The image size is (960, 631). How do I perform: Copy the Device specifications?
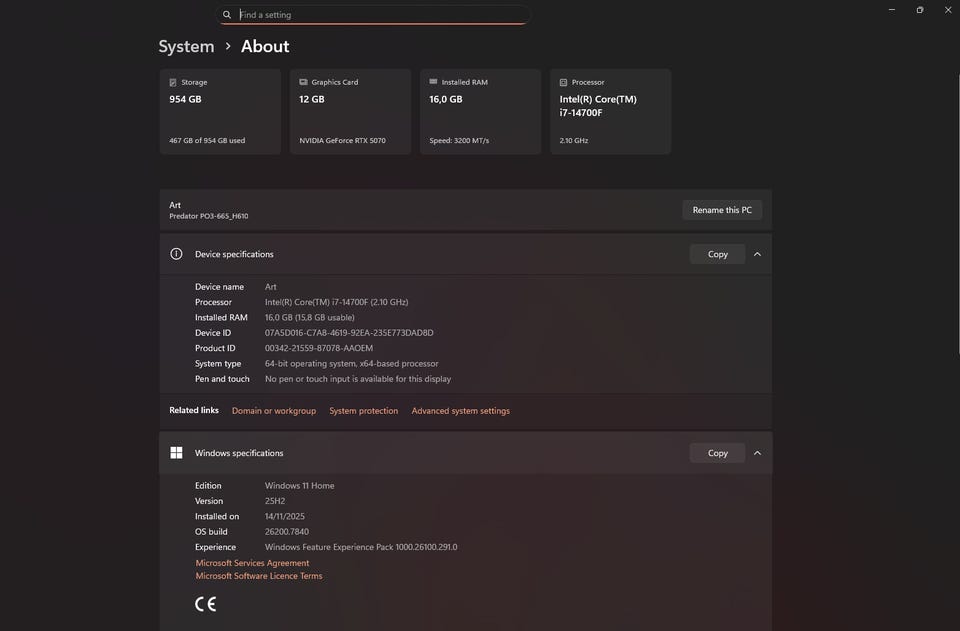[717, 254]
